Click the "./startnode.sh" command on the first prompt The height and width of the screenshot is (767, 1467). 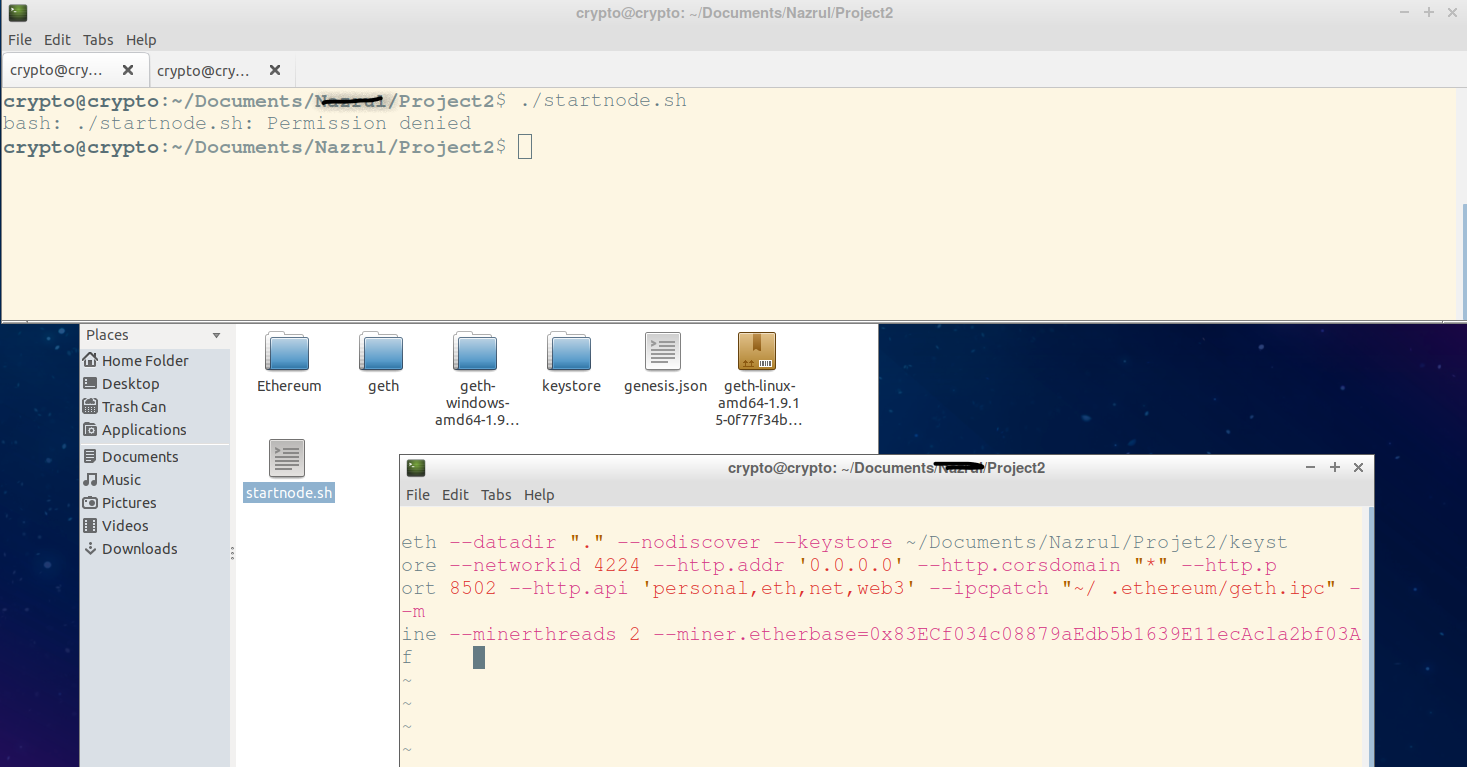point(604,101)
